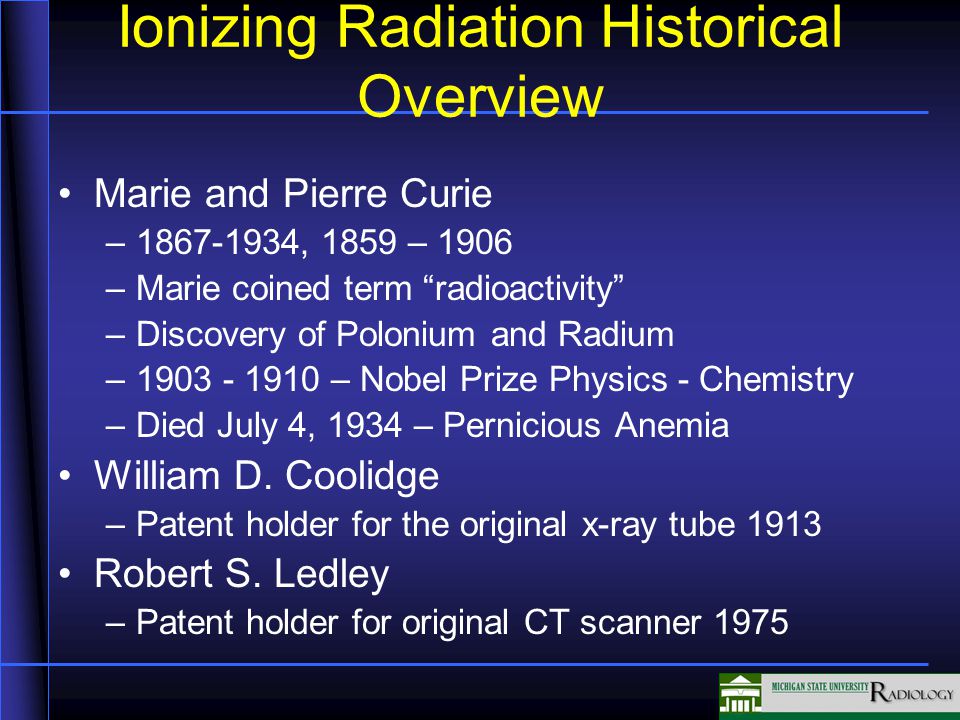Click the "Radiology" wordmark in the footer
Image resolution: width=960 pixels, height=720 pixels.
click(x=912, y=692)
